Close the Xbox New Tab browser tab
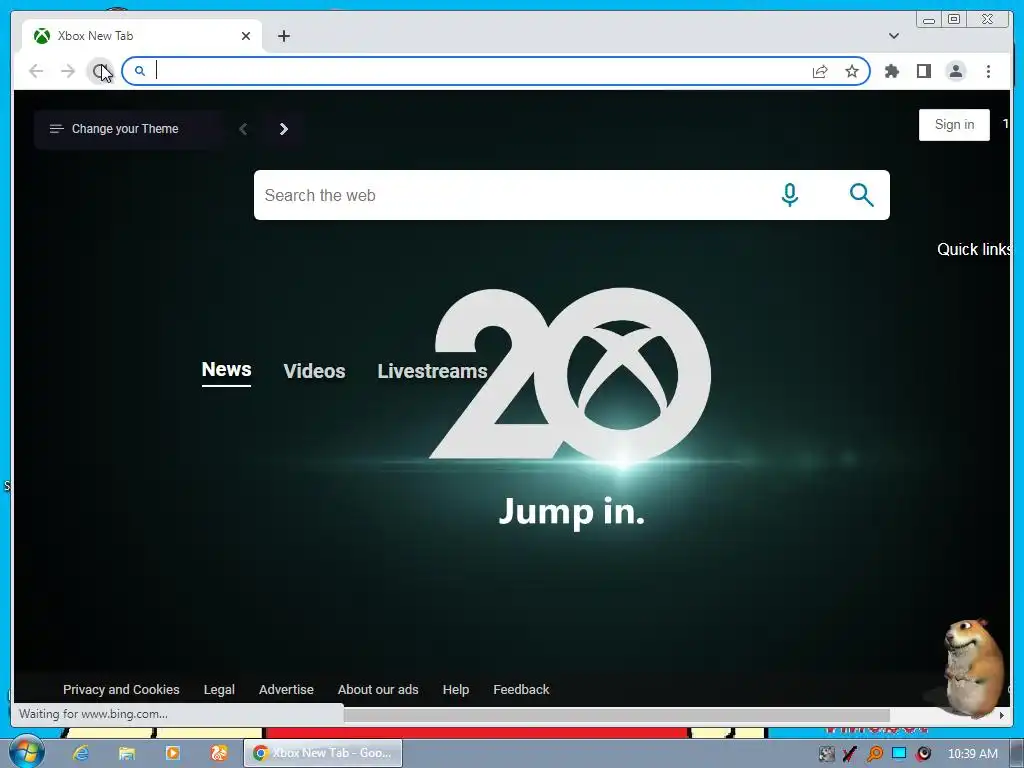This screenshot has height=768, width=1024. click(x=246, y=36)
